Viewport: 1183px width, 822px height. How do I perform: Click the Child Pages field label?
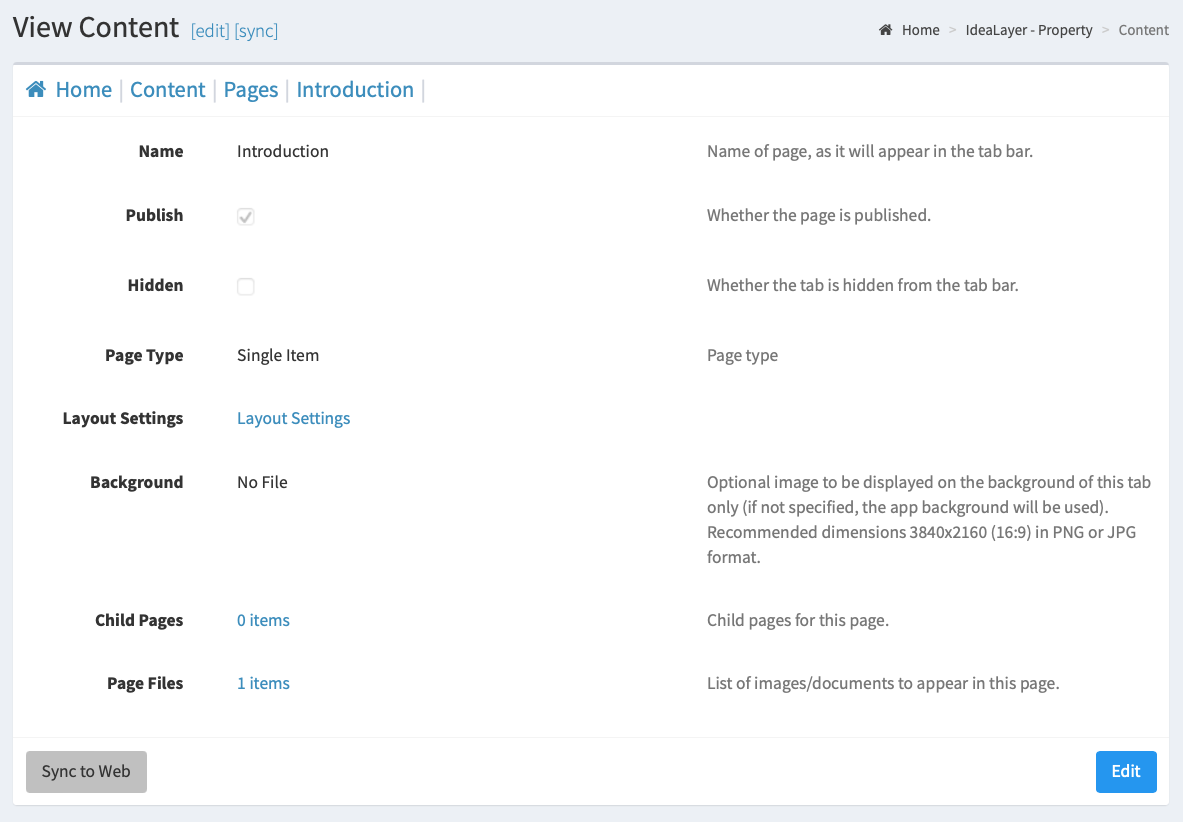click(140, 620)
